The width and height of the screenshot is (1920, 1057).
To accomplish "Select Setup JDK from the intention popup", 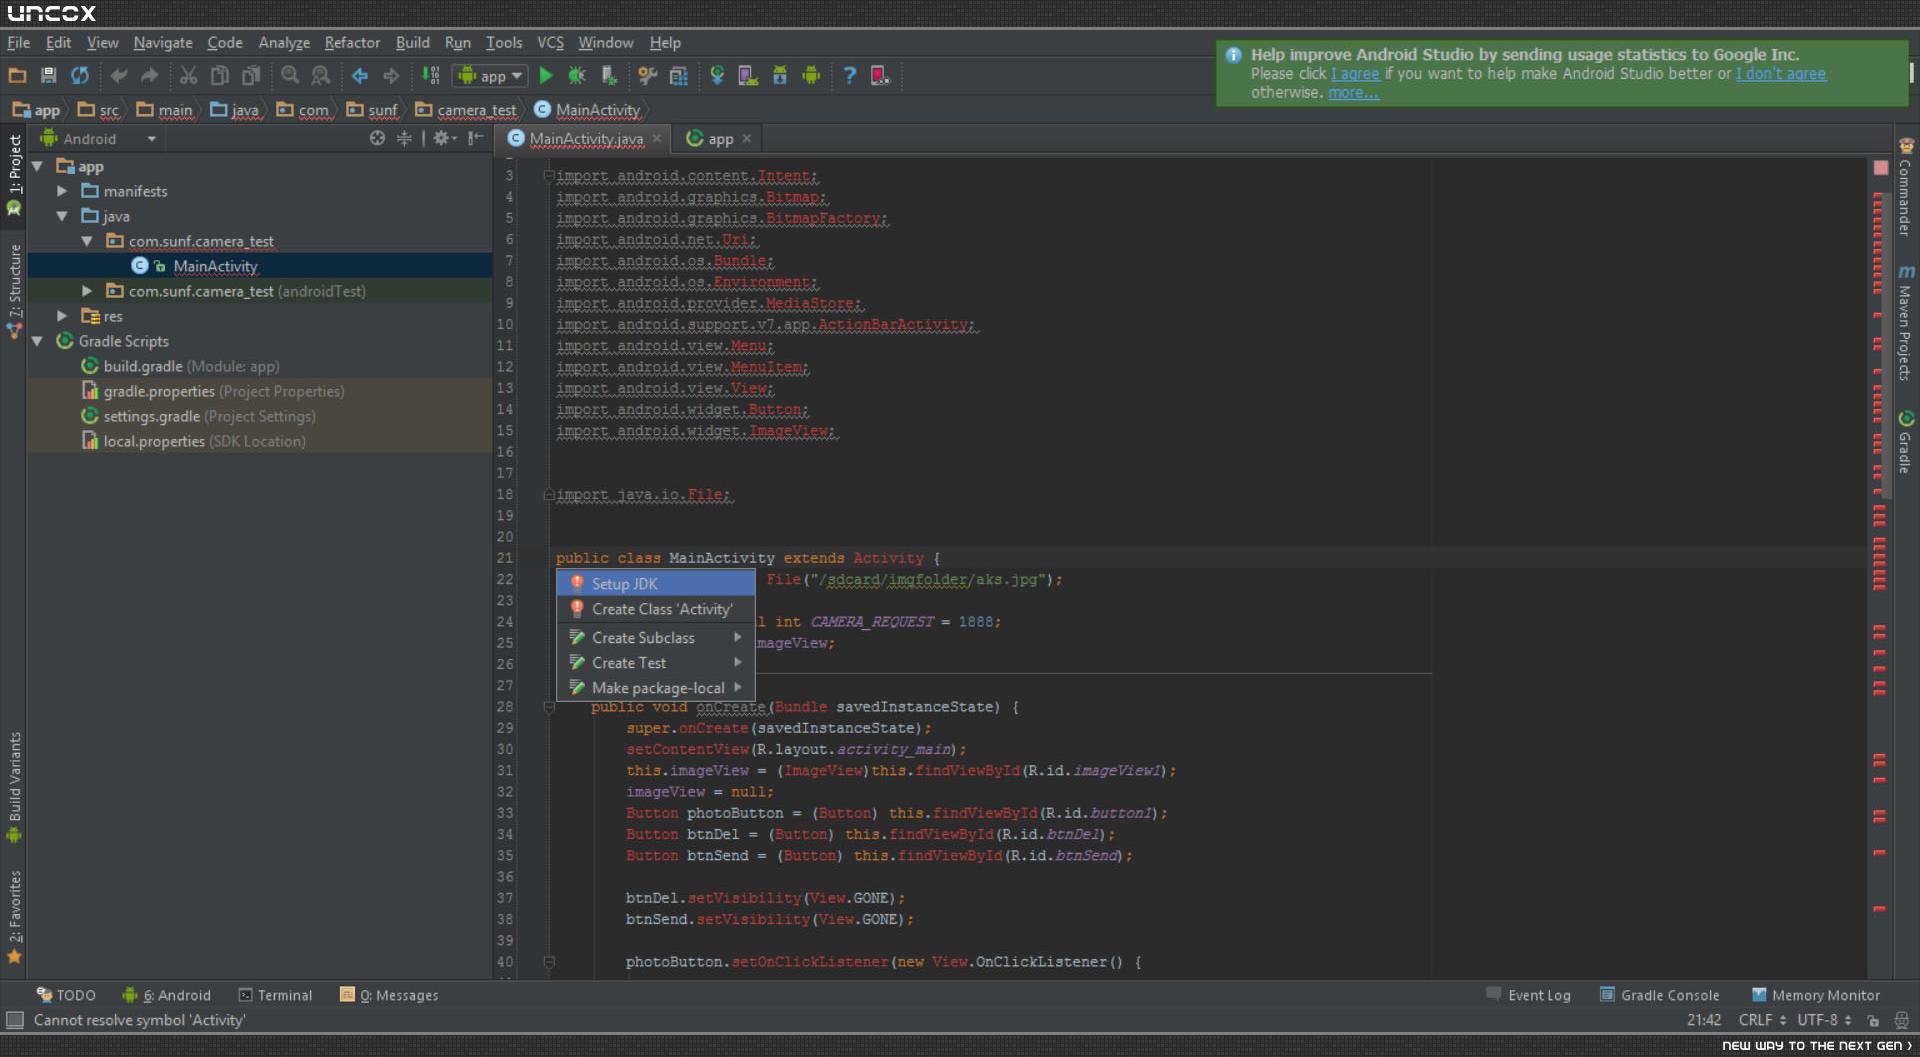I will (655, 583).
